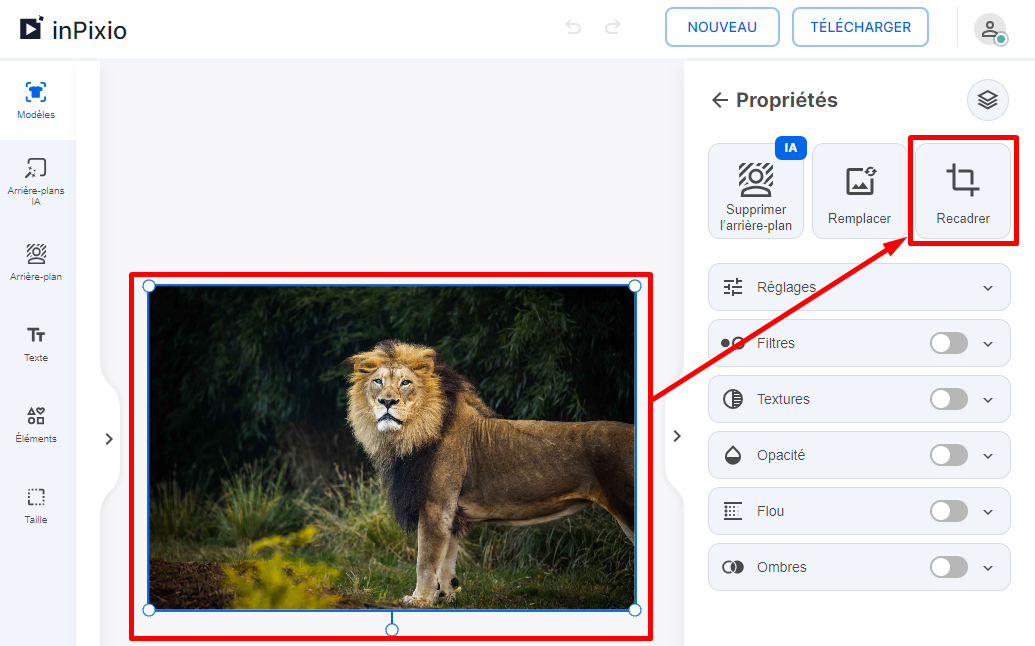This screenshot has width=1035, height=646.
Task: Click the NOUVEAU button
Action: (722, 27)
